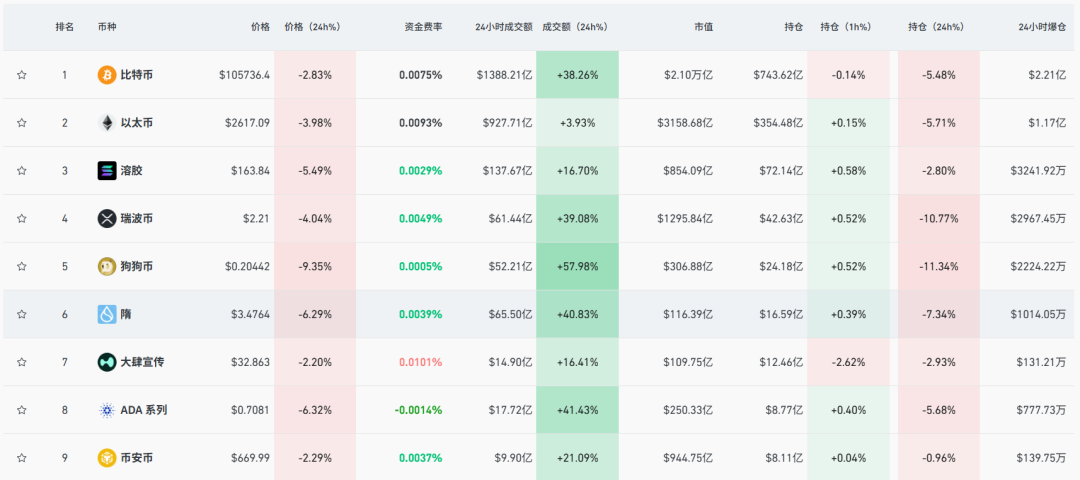
Task: Click the Sui water-drop logo icon
Action: [x=107, y=314]
